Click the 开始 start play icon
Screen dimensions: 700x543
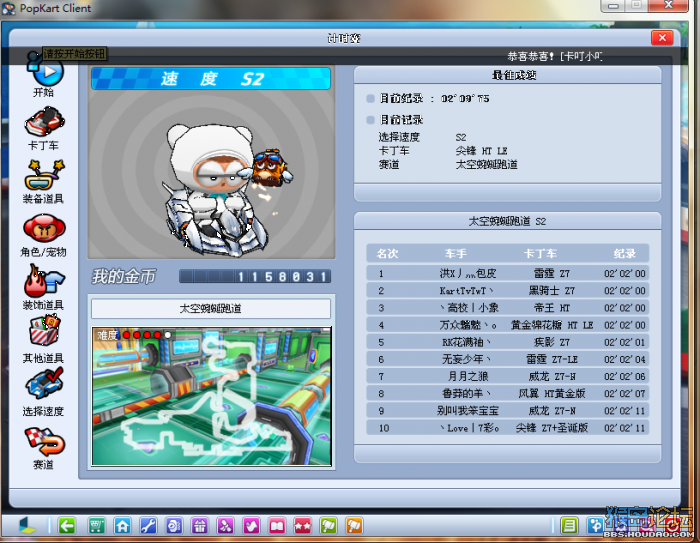click(x=46, y=71)
